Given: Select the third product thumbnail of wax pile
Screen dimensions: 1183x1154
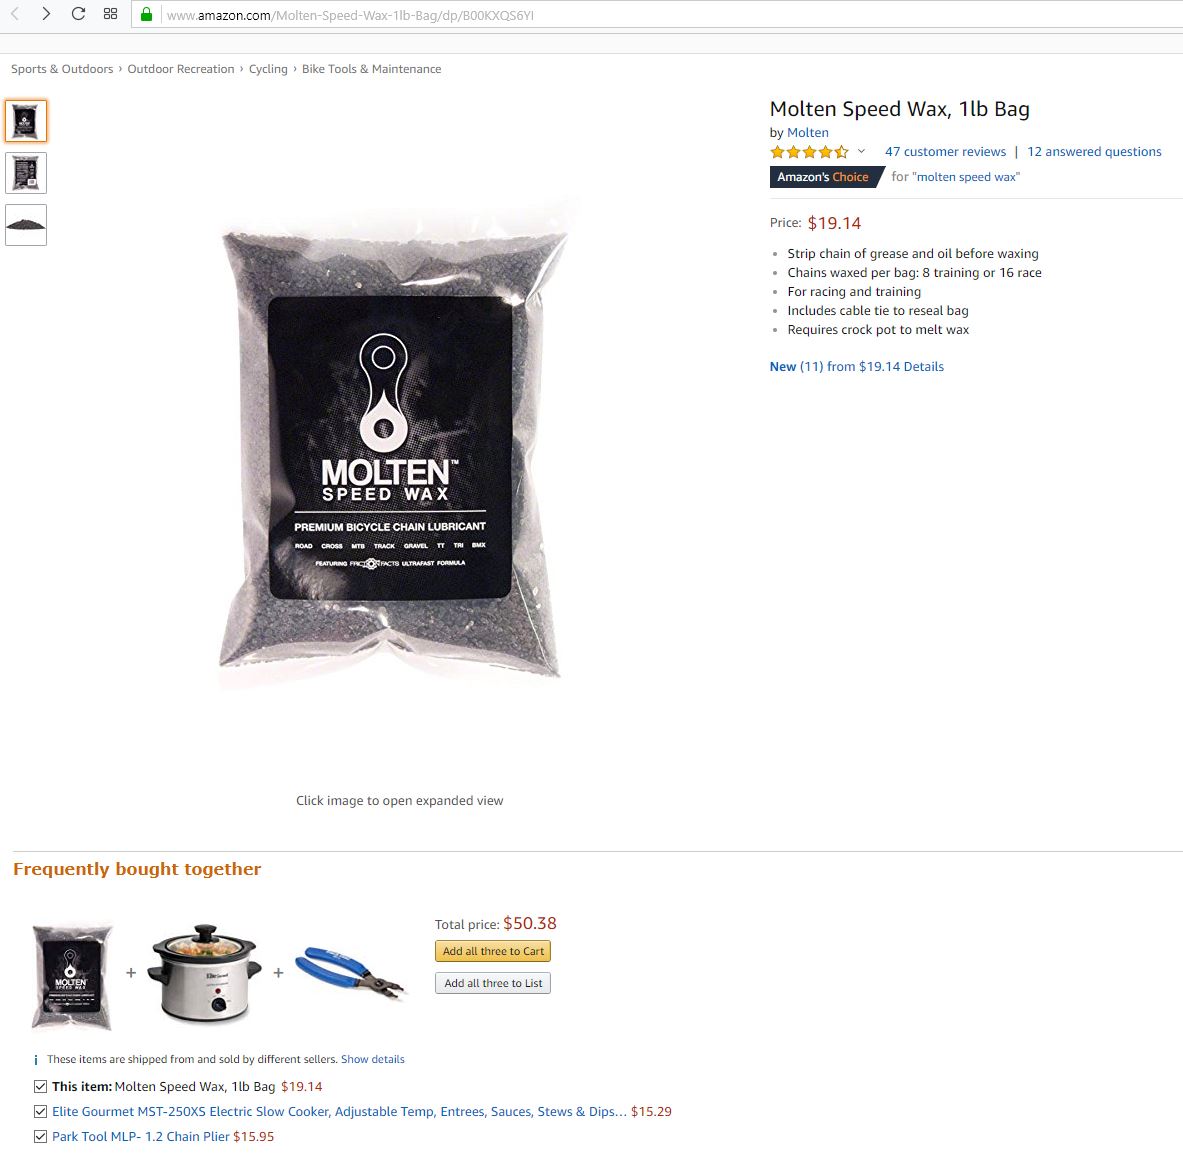Looking at the screenshot, I should pyautogui.click(x=26, y=225).
